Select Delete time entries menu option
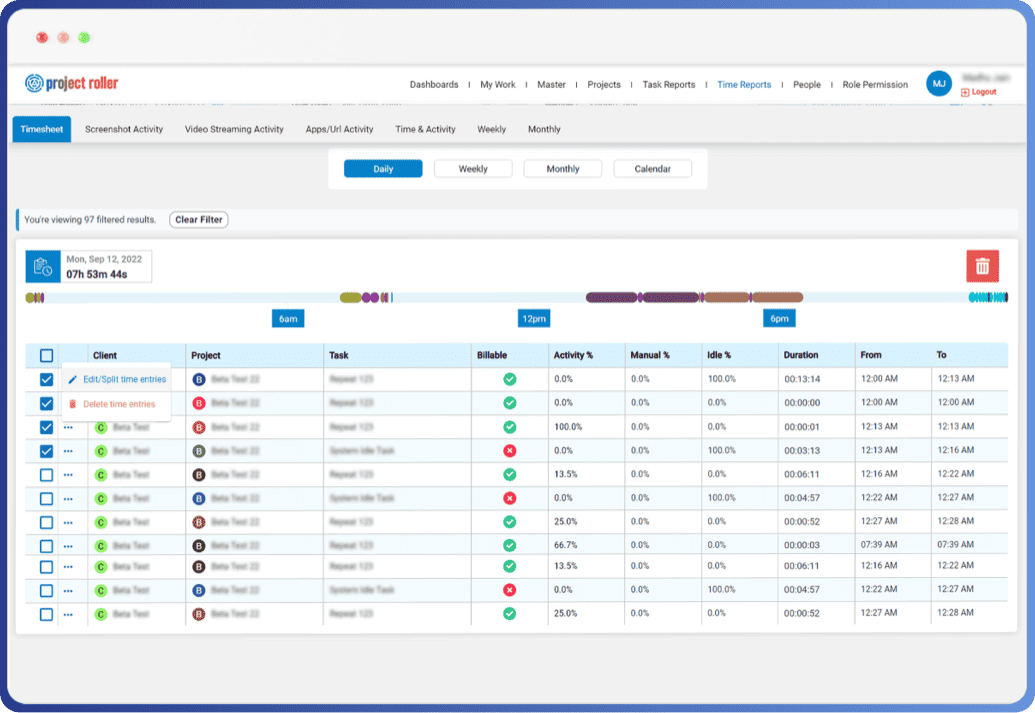This screenshot has width=1035, height=713. coord(119,404)
